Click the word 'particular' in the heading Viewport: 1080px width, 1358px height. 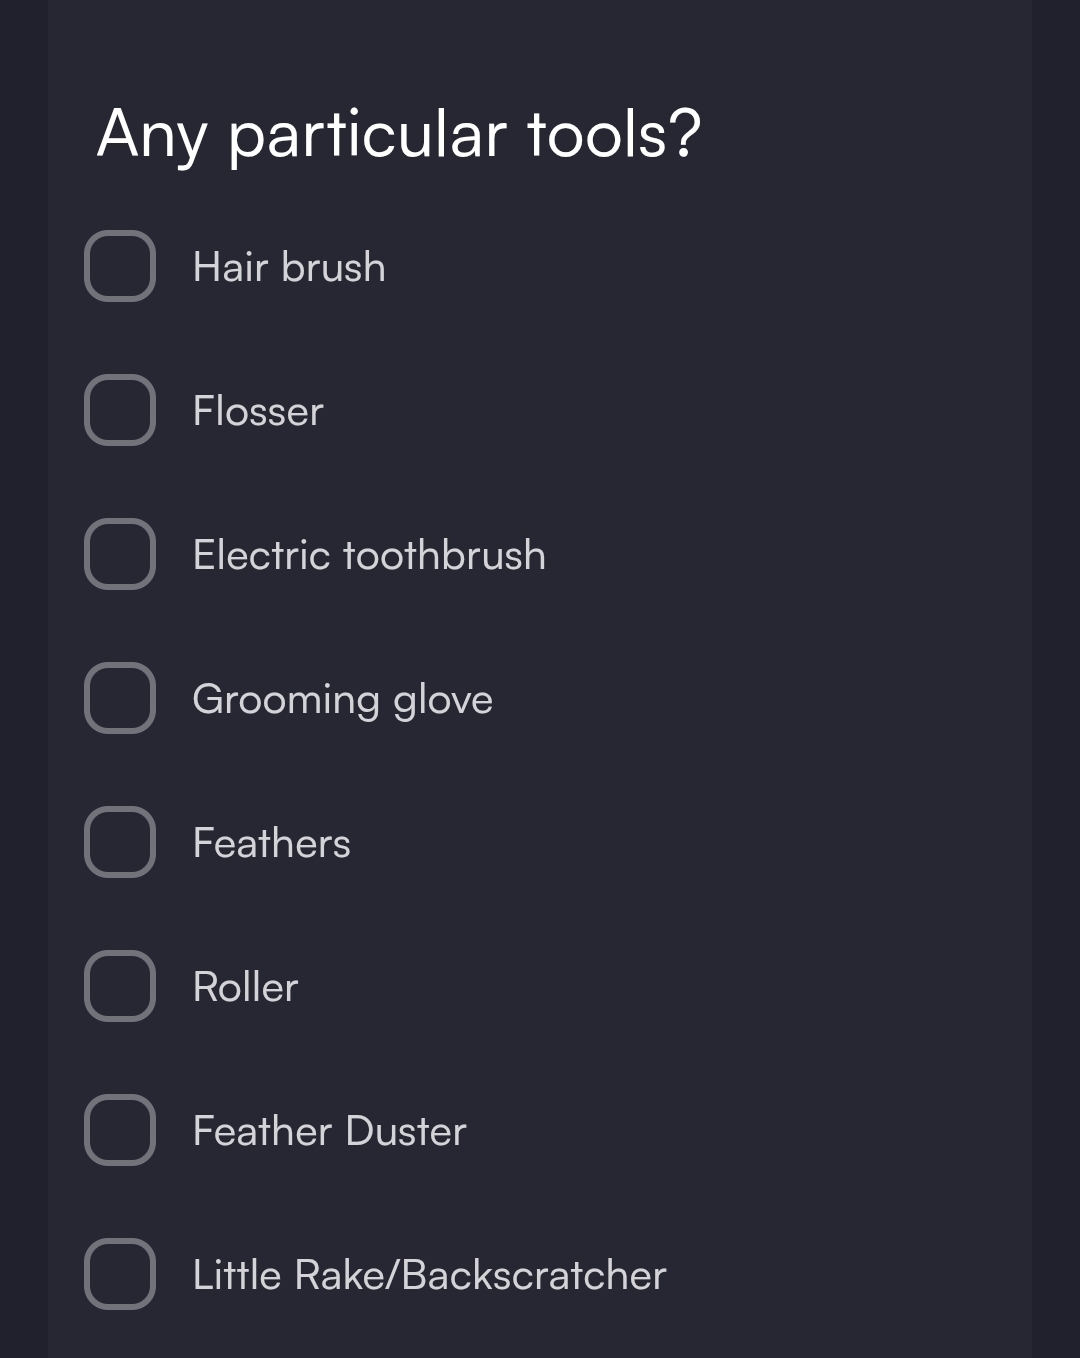pyautogui.click(x=367, y=136)
